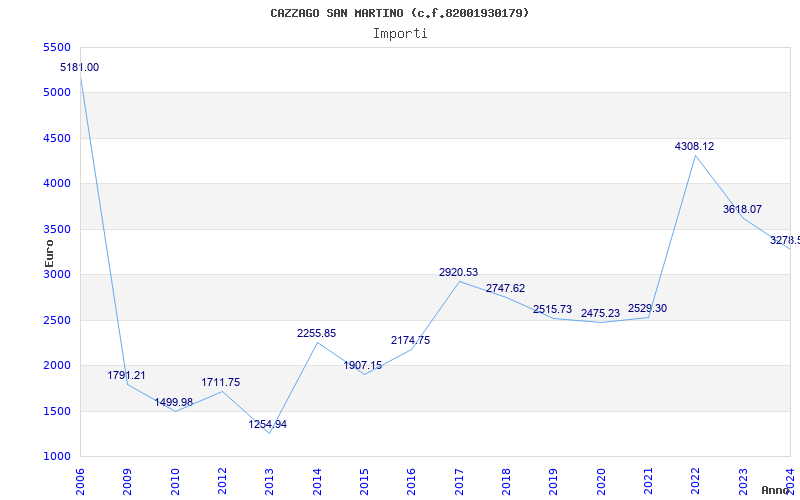This screenshot has height=500, width=800.
Task: Click the Importi subtitle
Action: point(400,34)
